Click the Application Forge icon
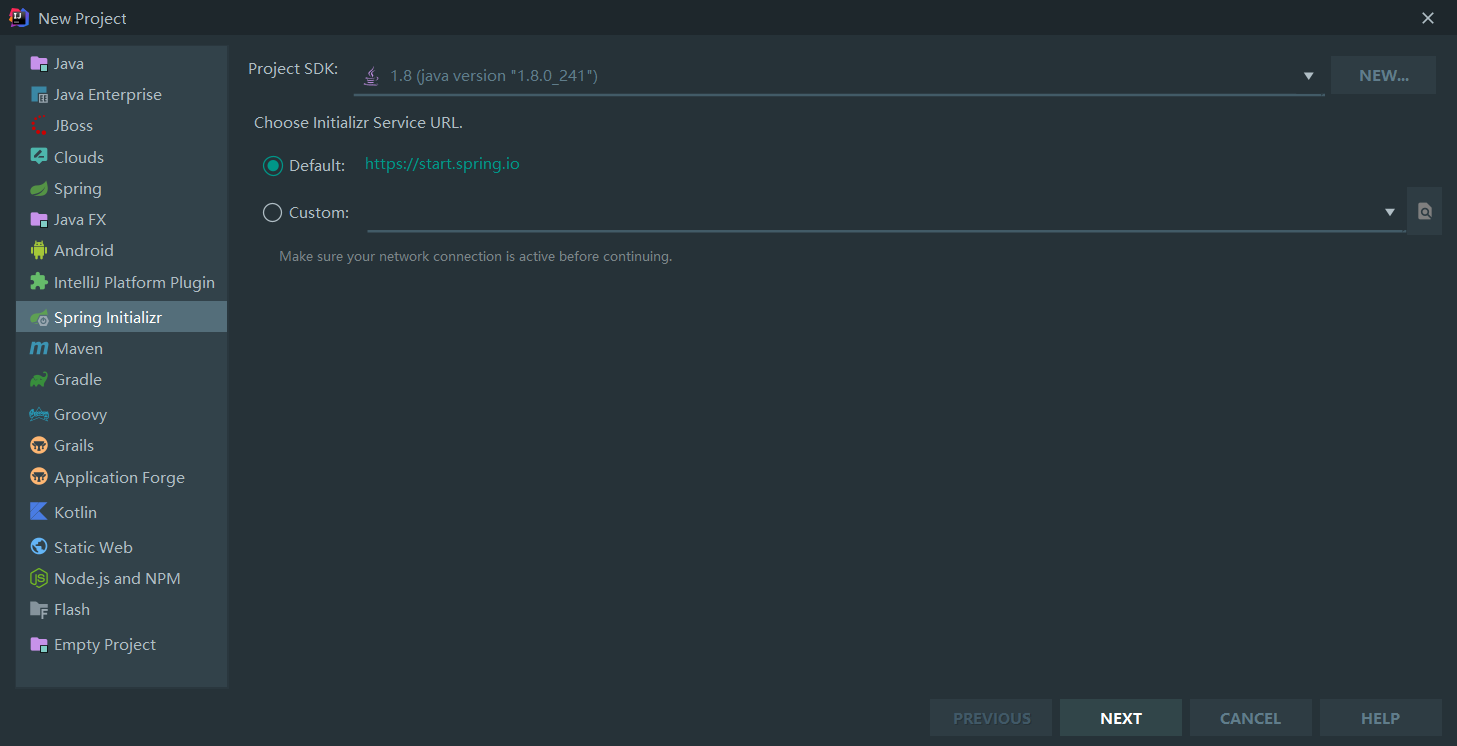Viewport: 1457px width, 746px height. pos(39,477)
